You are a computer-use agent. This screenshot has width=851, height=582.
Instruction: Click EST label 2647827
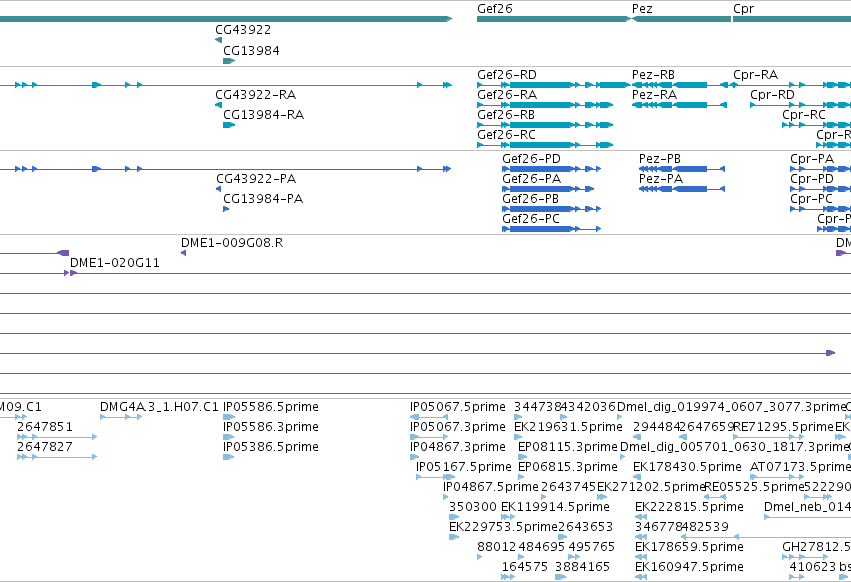point(45,447)
